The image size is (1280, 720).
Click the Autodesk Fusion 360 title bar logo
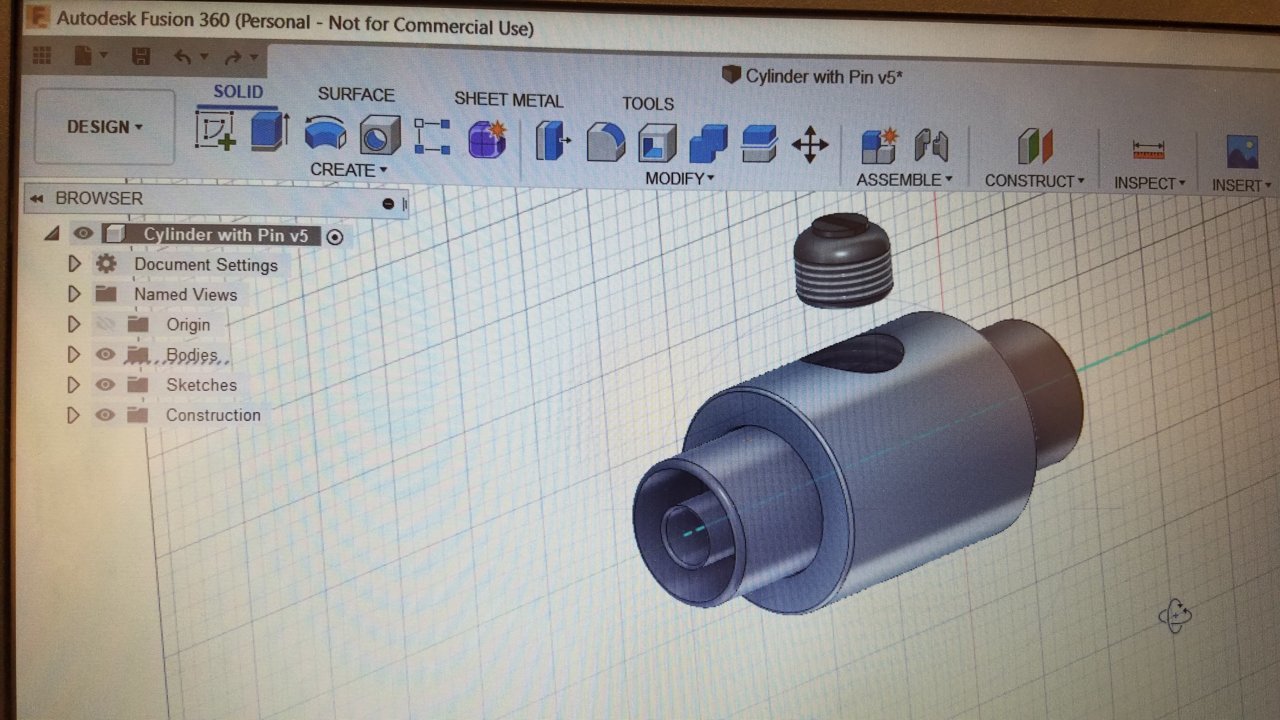click(40, 17)
